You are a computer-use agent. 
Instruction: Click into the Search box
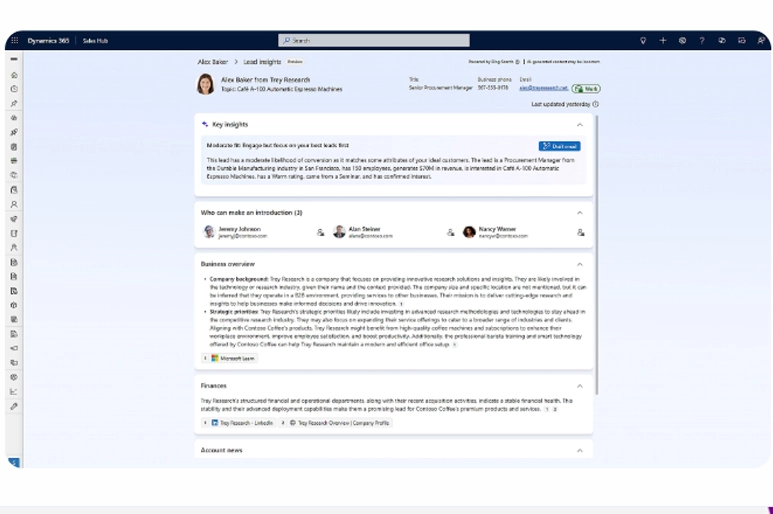374,40
